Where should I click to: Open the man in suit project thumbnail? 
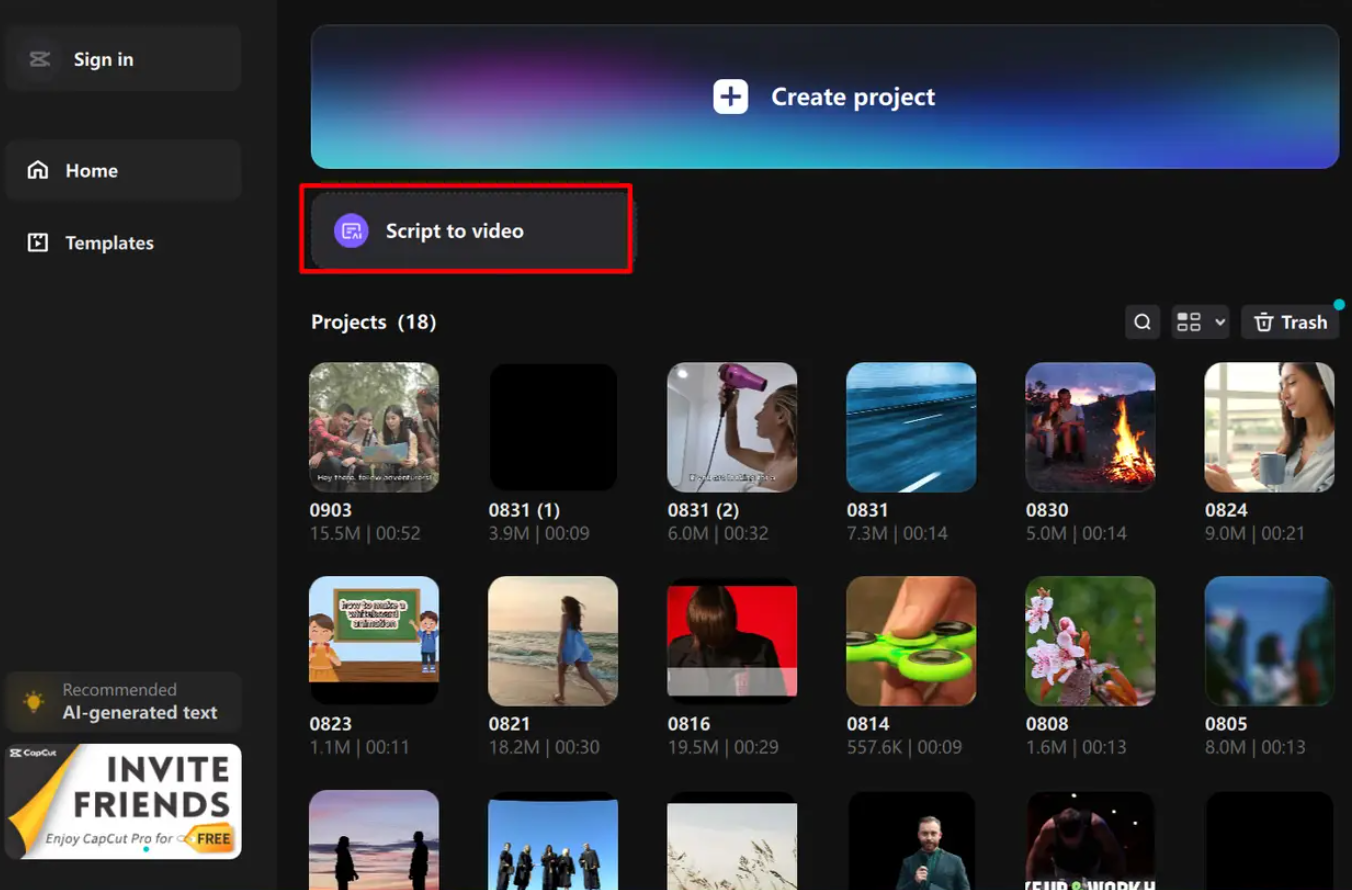(911, 840)
